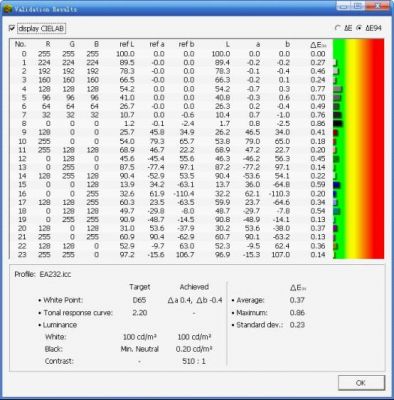The height and width of the screenshot is (400, 394).
Task: Click the gray swatch bar in row 4
Action: [x=338, y=89]
